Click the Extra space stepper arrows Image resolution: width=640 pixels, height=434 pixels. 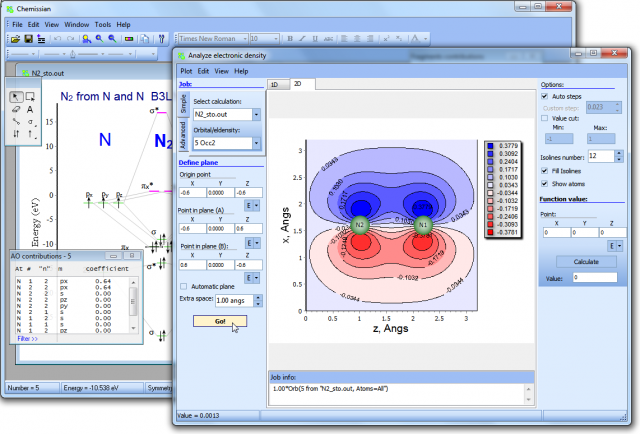[258, 301]
